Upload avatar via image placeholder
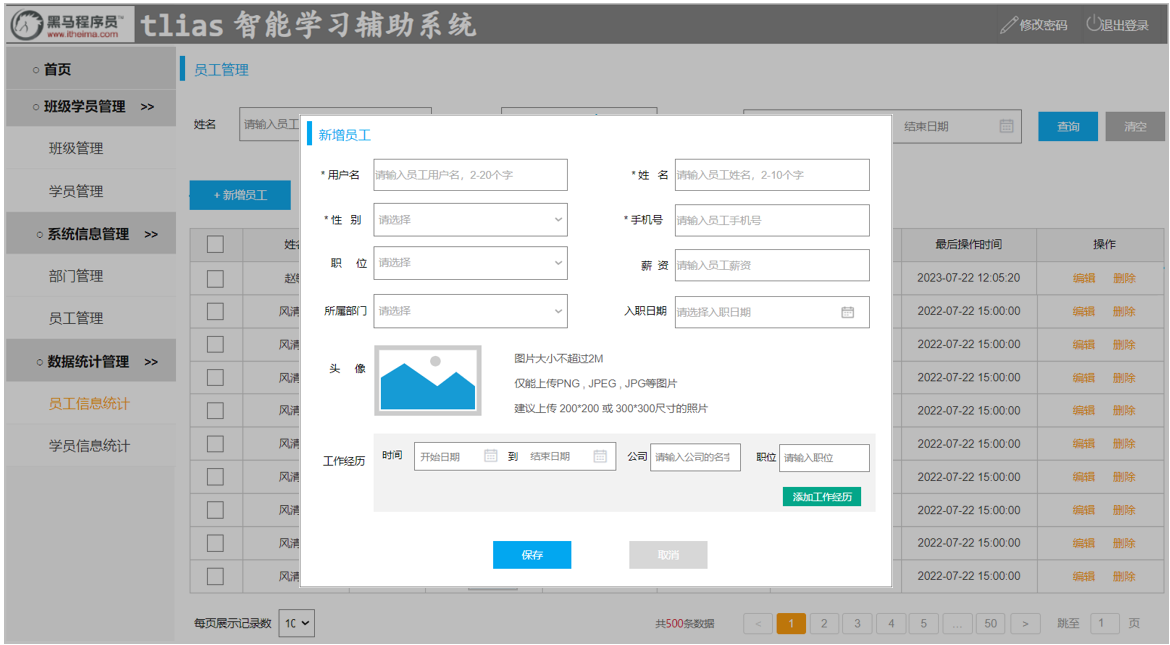Screen dimensions: 1170x645 click(427, 380)
